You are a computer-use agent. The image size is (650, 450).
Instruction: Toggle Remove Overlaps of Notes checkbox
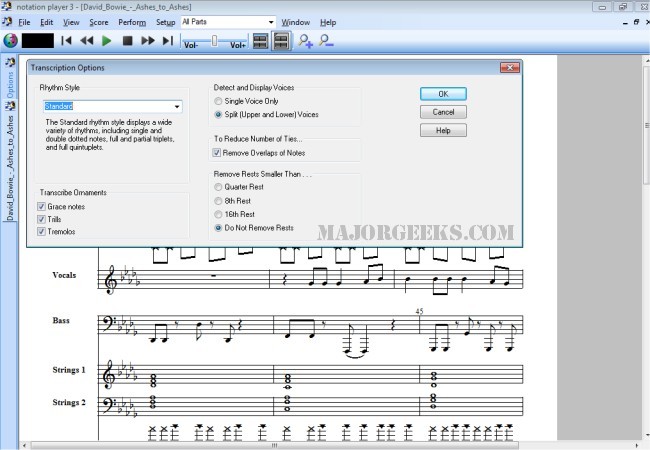coord(217,153)
